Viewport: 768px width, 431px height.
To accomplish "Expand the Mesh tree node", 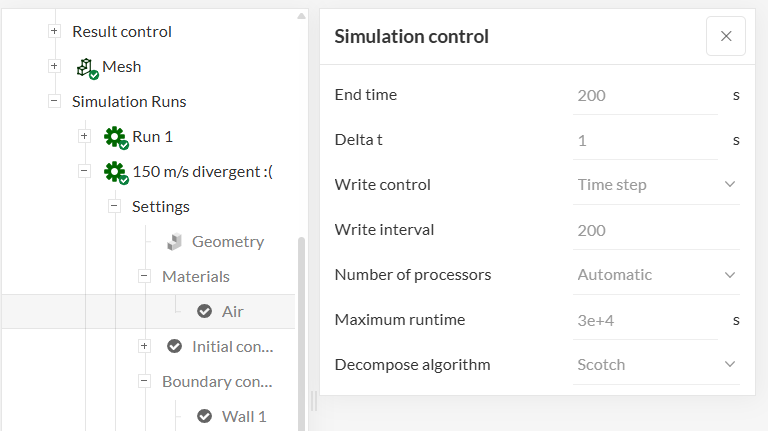I will (x=54, y=67).
